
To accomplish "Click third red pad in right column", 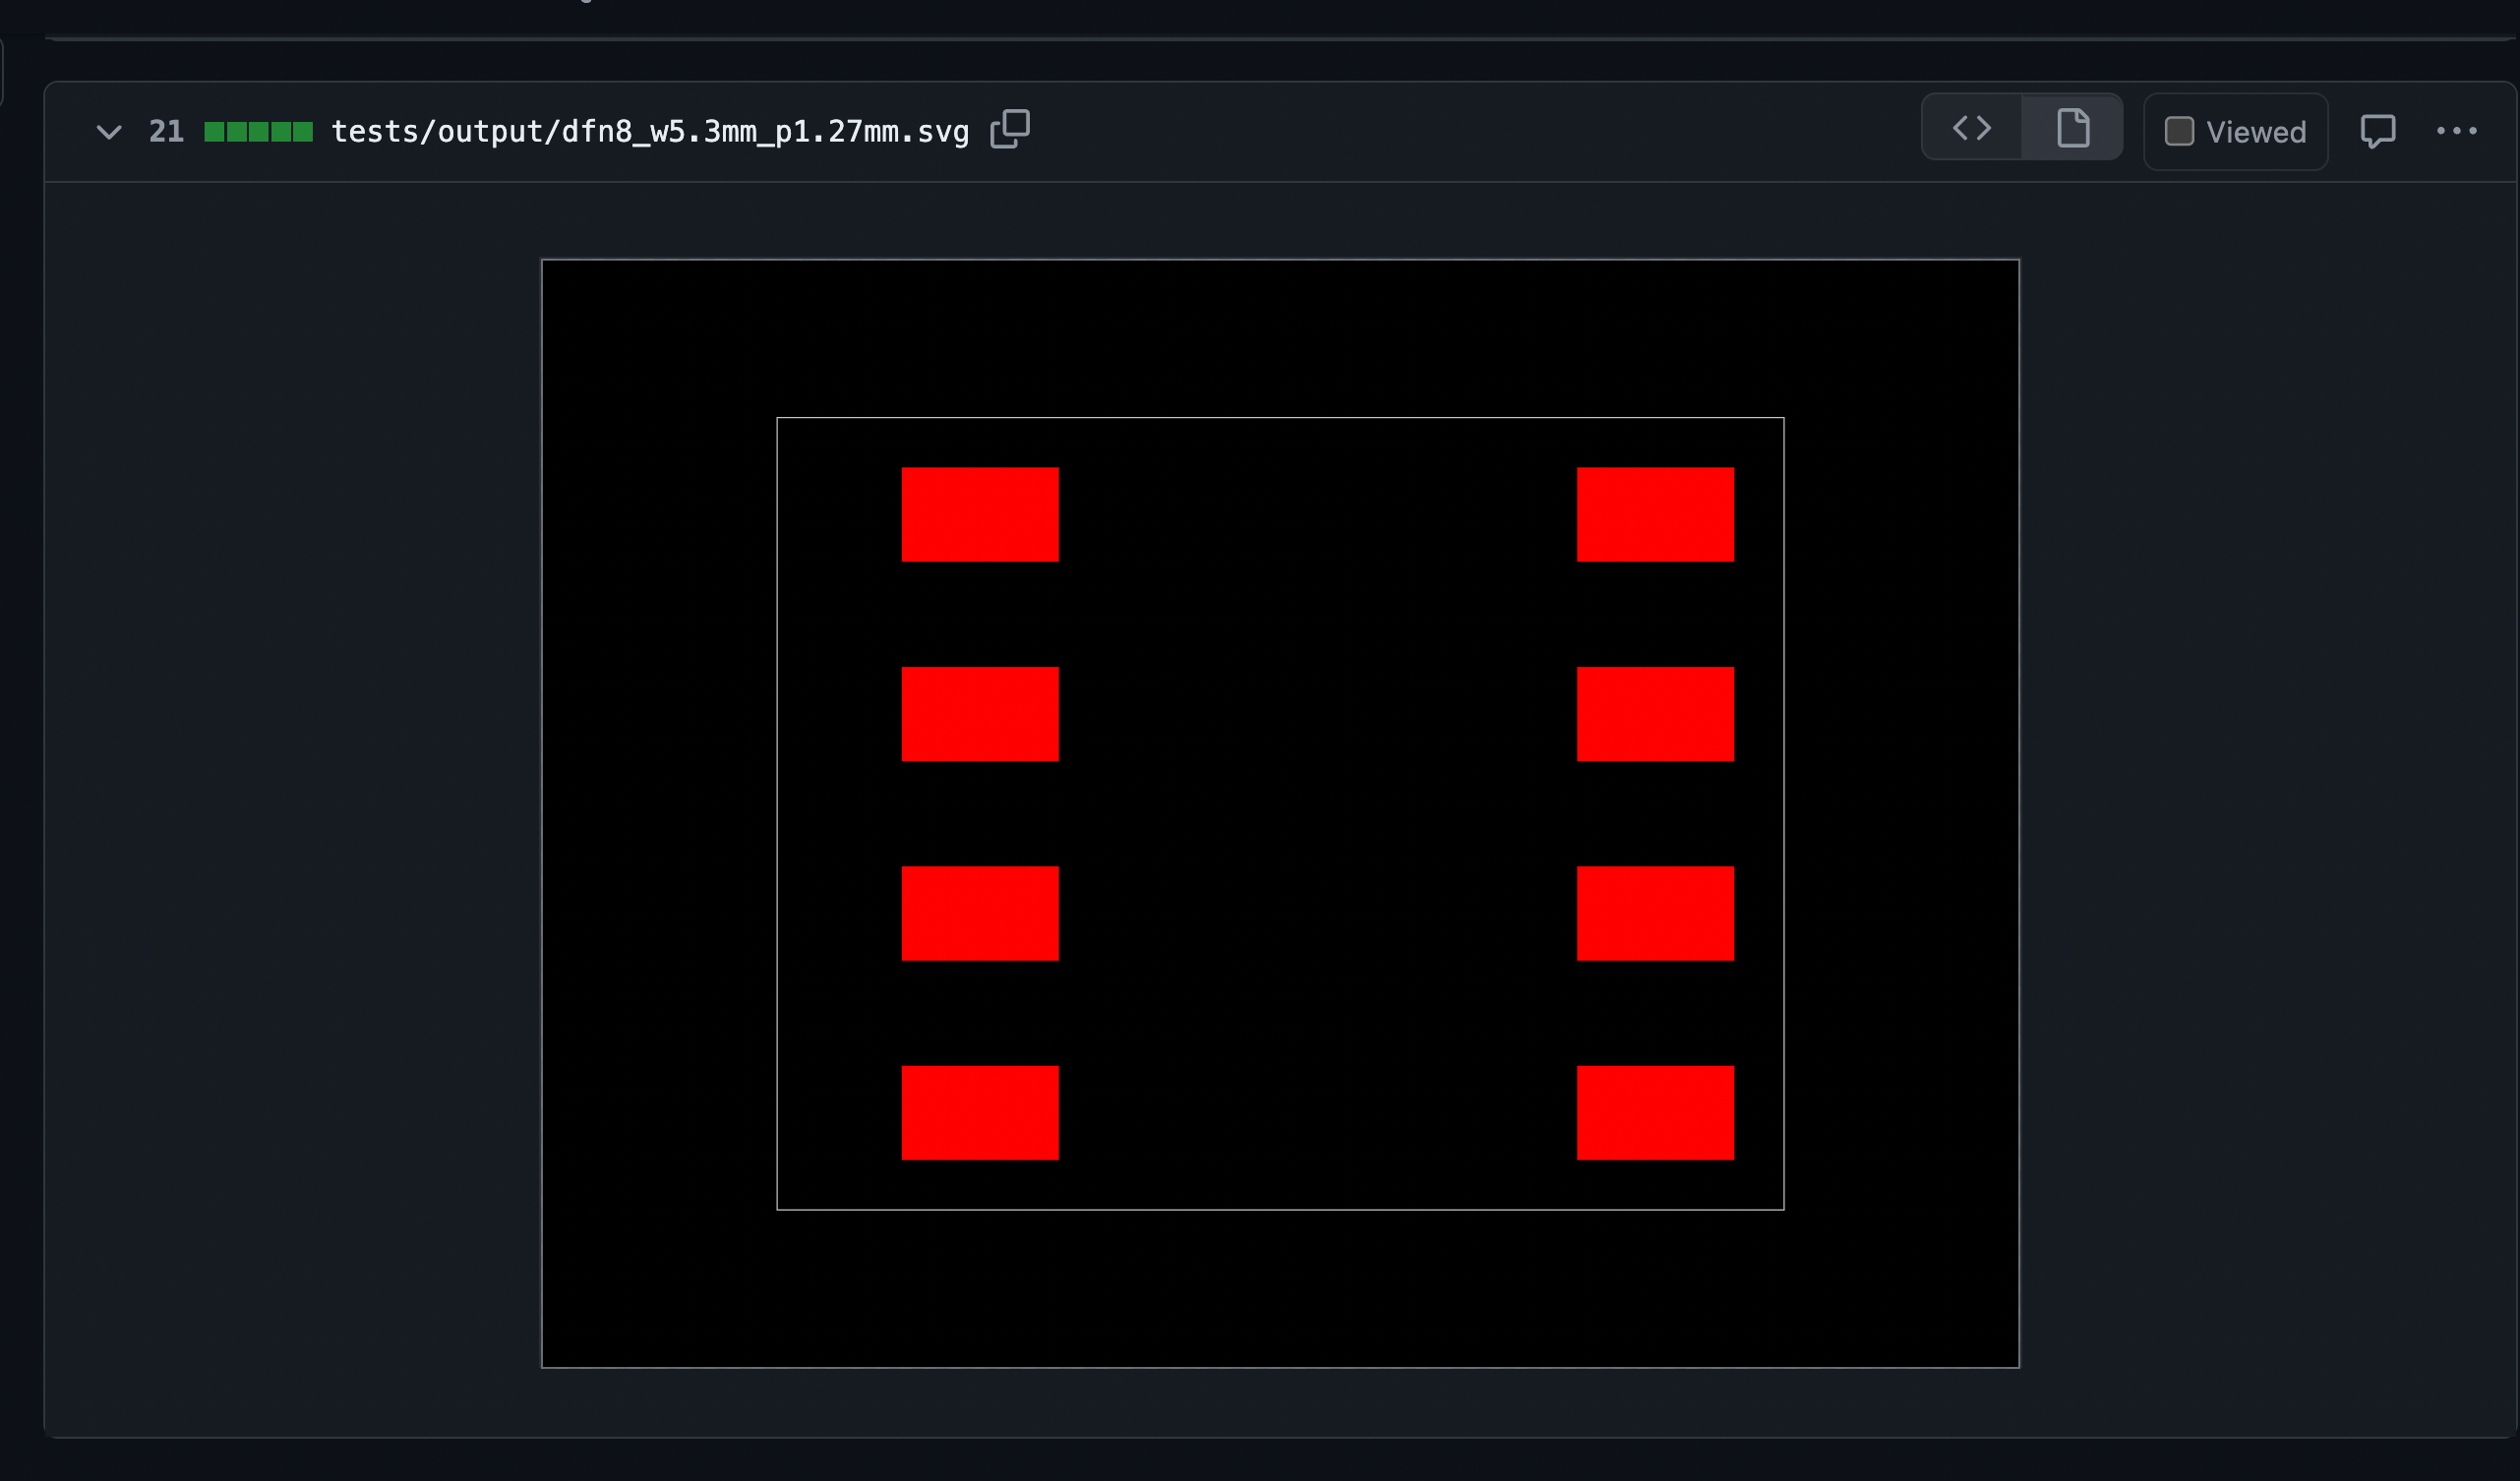I will tap(1654, 913).
